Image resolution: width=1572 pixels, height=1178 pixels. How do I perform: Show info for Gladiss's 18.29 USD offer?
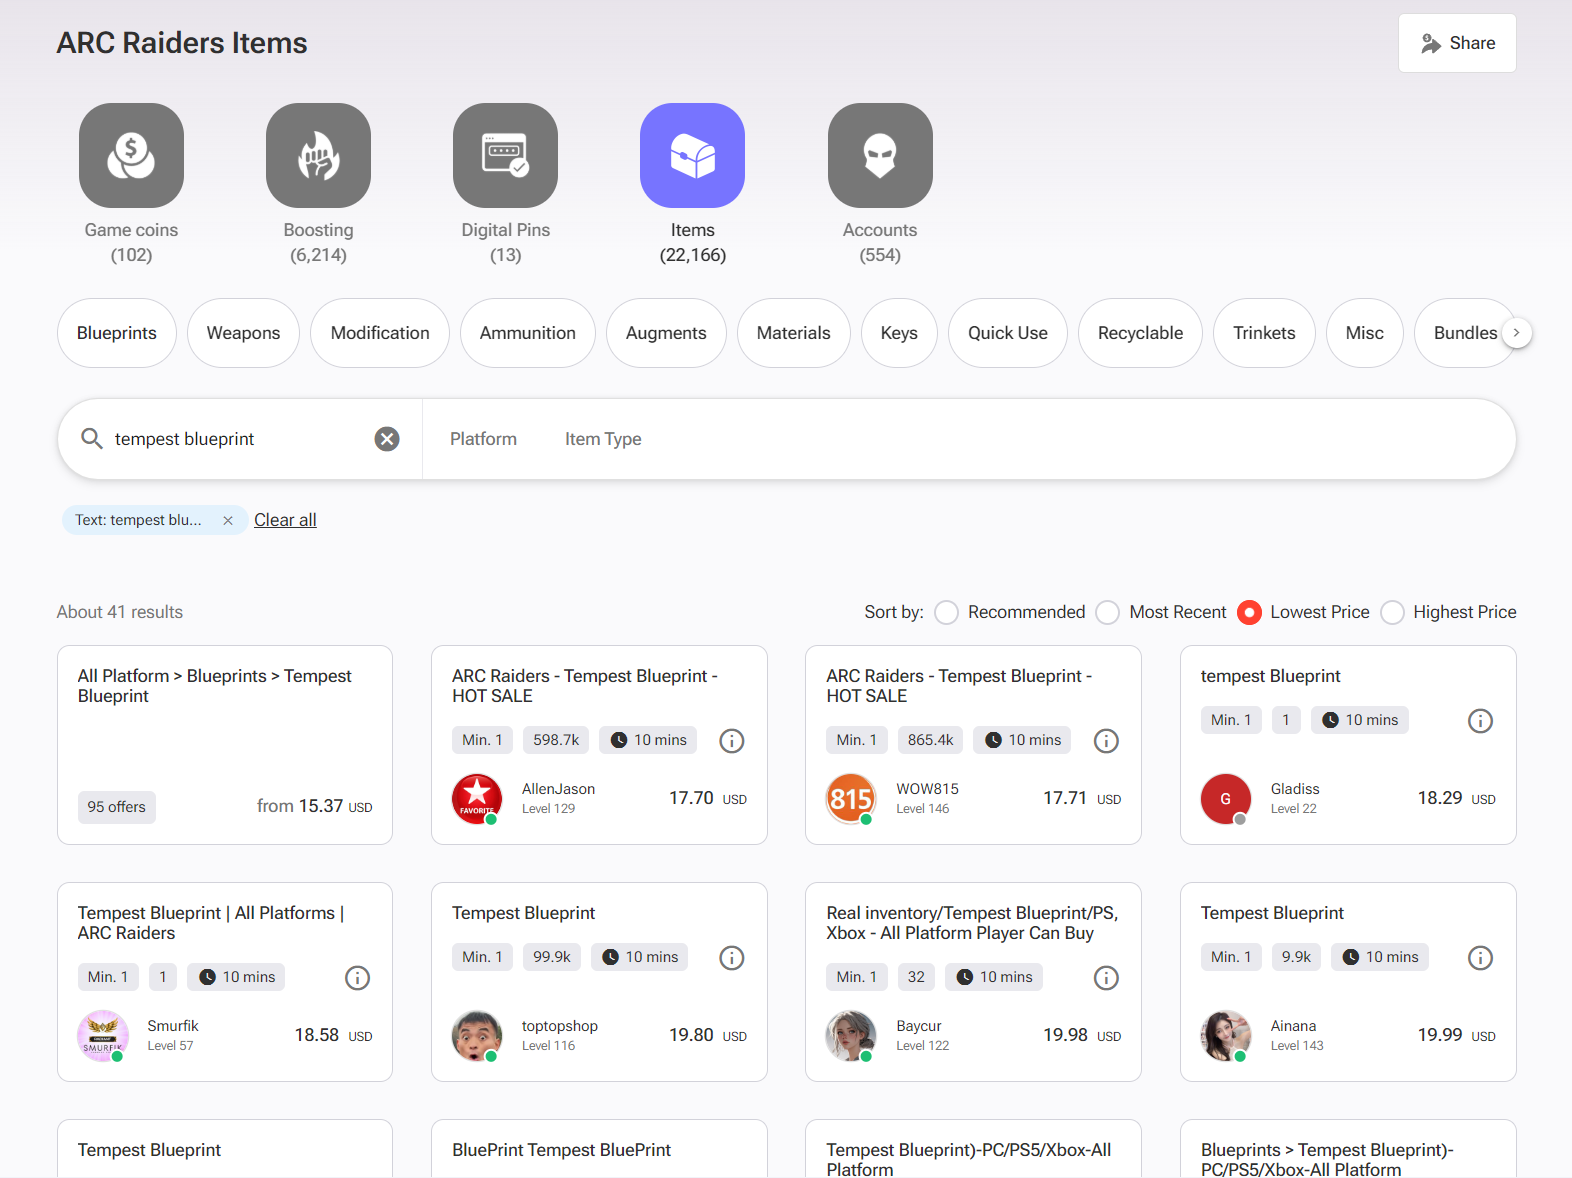click(x=1480, y=720)
